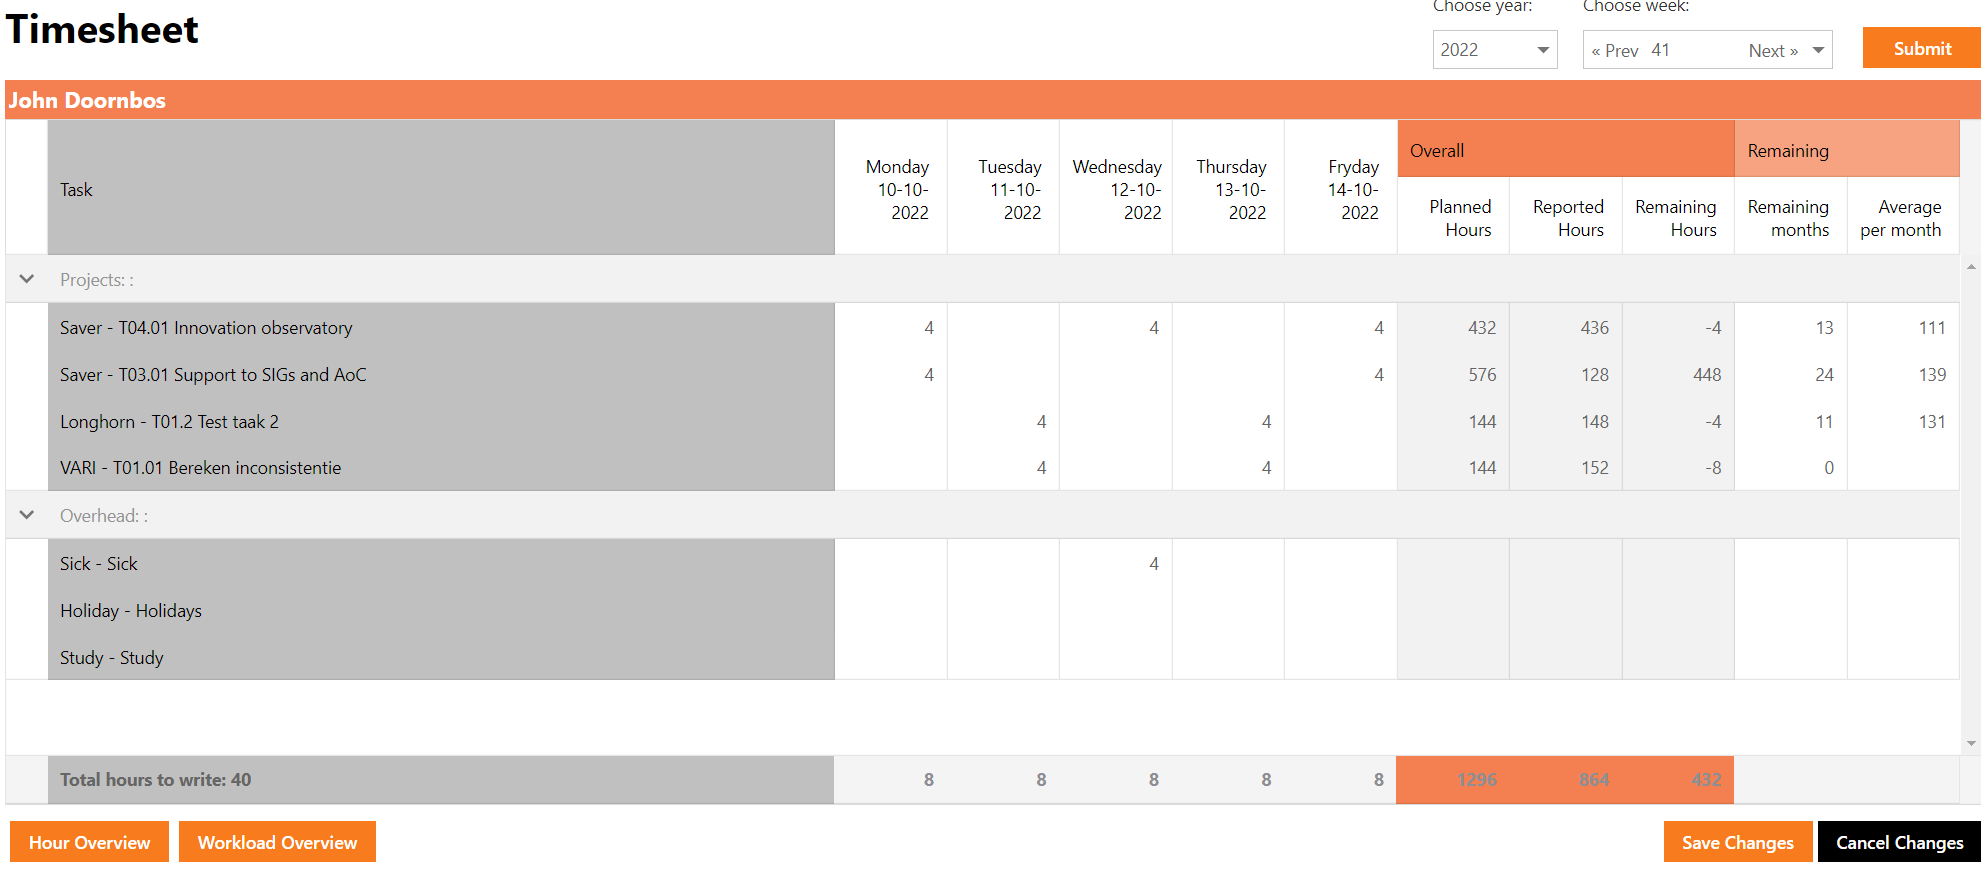Click task 'Saver - T03.01 Support to SIGs and AoC'
Viewport: 1981px width, 894px height.
tap(213, 374)
